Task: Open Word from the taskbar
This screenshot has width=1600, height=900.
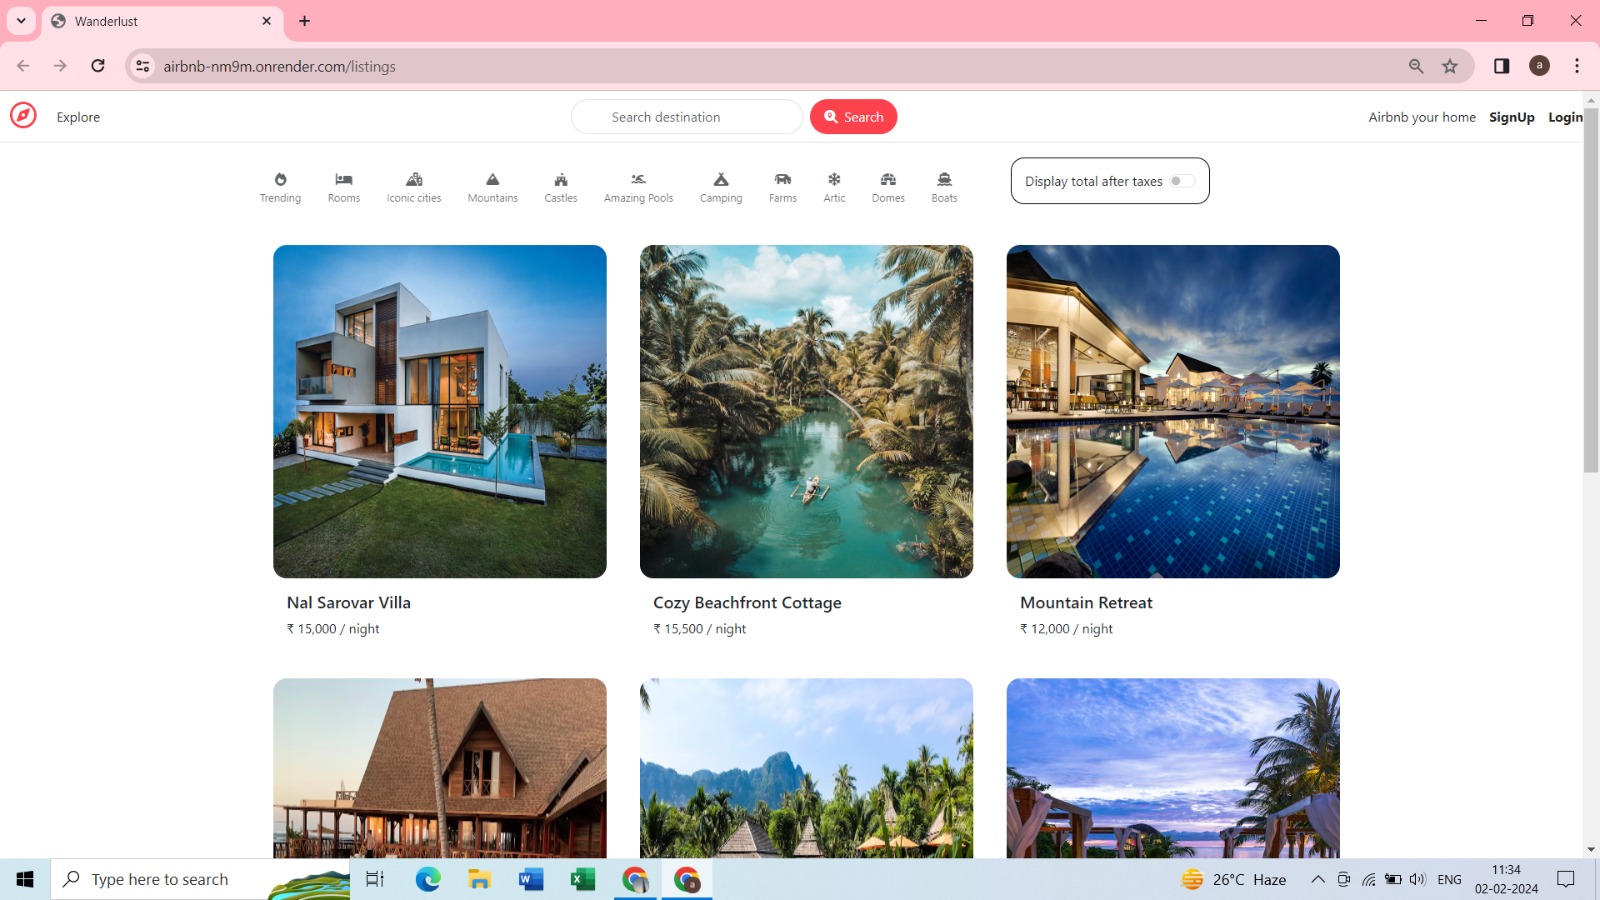Action: click(531, 879)
